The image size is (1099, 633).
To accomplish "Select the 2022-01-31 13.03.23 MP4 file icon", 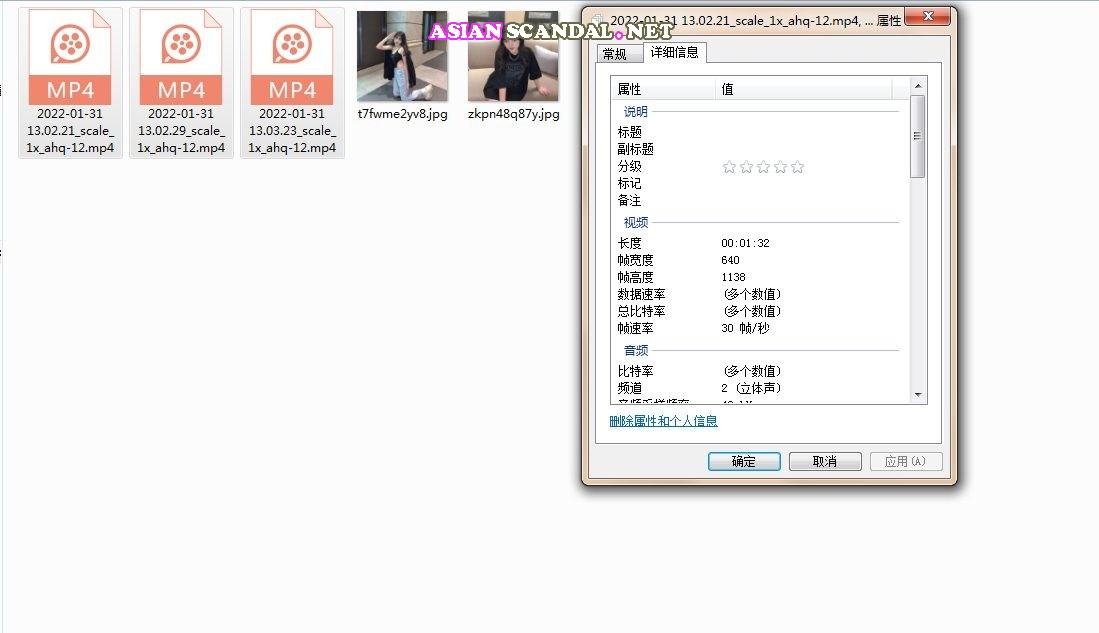I will pos(292,56).
